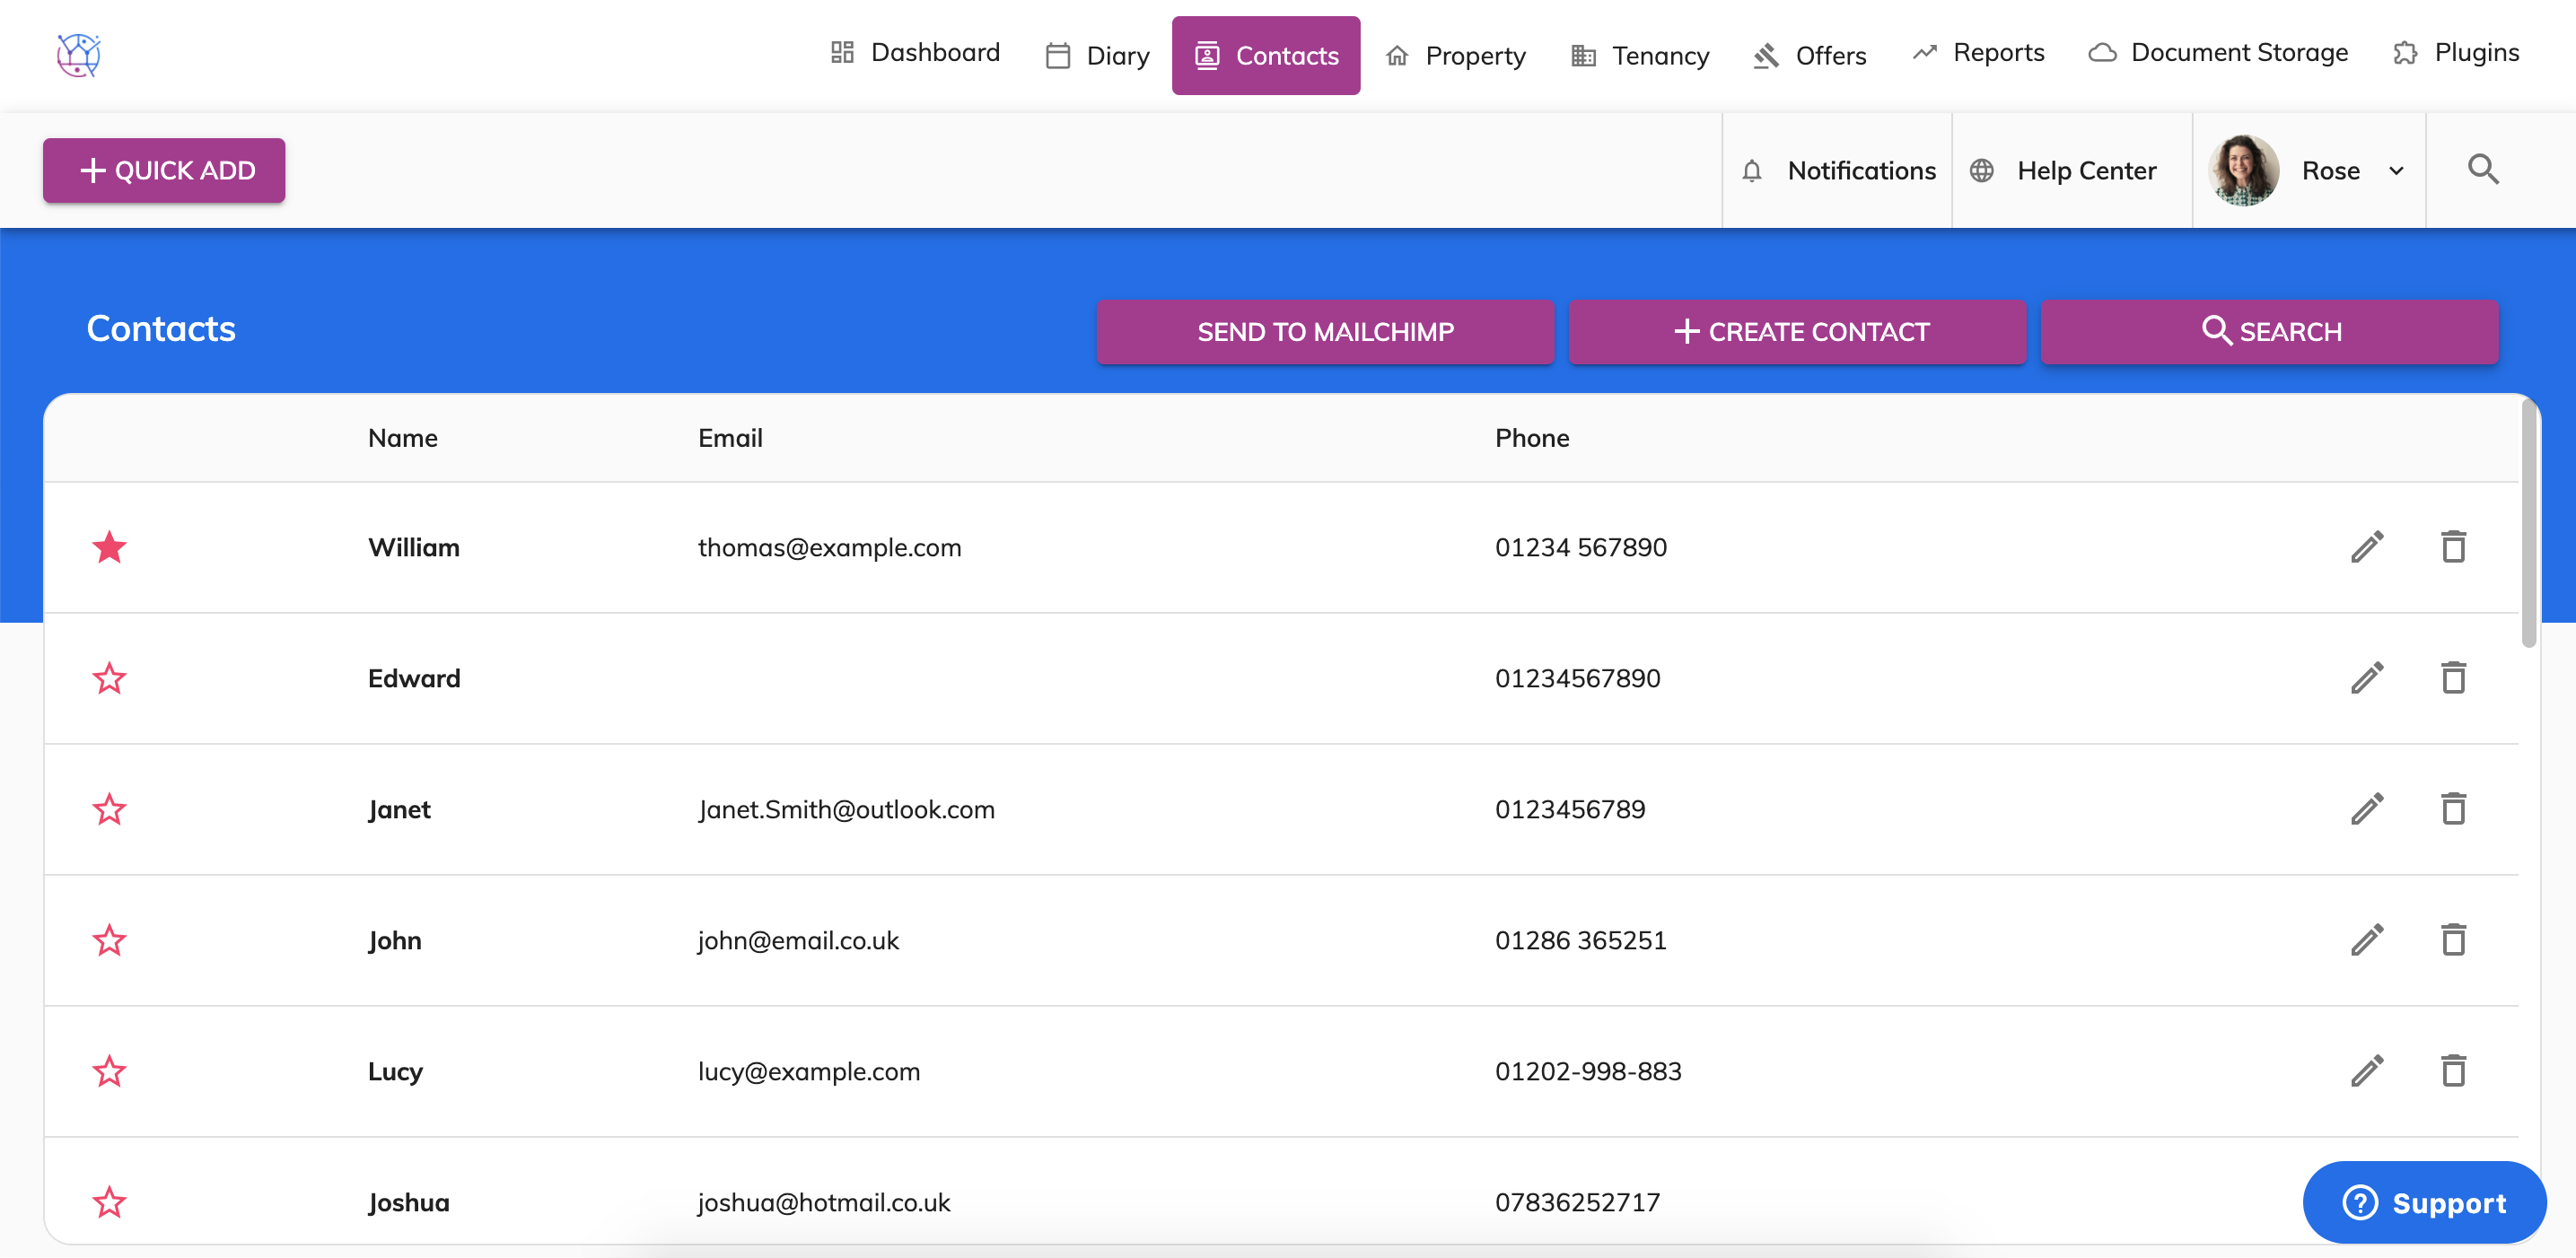Toggle the favourite star for Joshua
The image size is (2576, 1258).
109,1202
